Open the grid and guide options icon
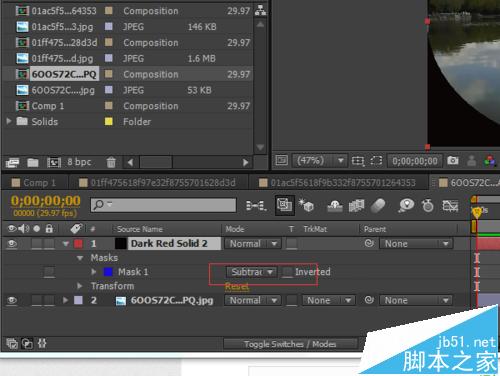Viewport: 500px width, 376px height. pyautogui.click(x=358, y=161)
